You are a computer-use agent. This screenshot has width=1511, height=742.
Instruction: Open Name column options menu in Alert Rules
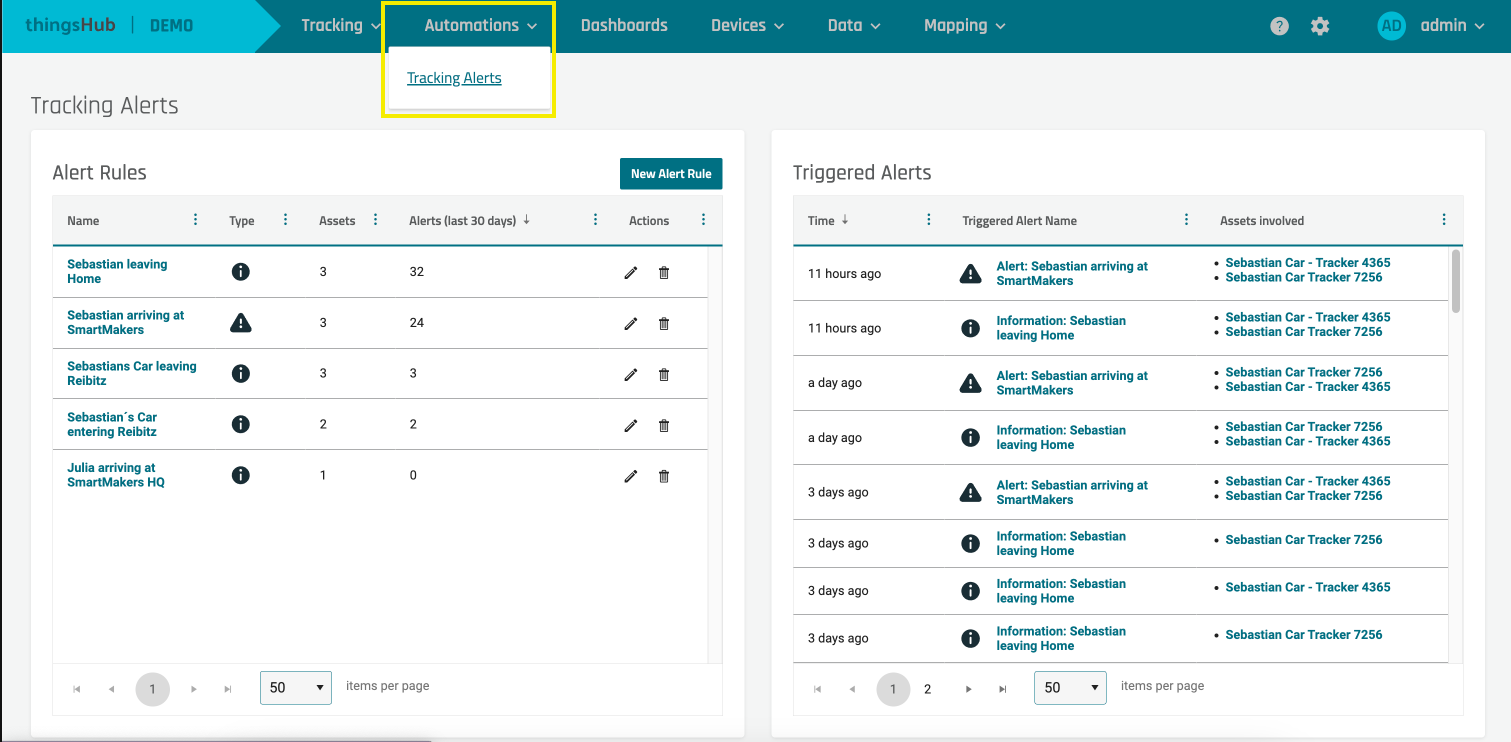195,220
